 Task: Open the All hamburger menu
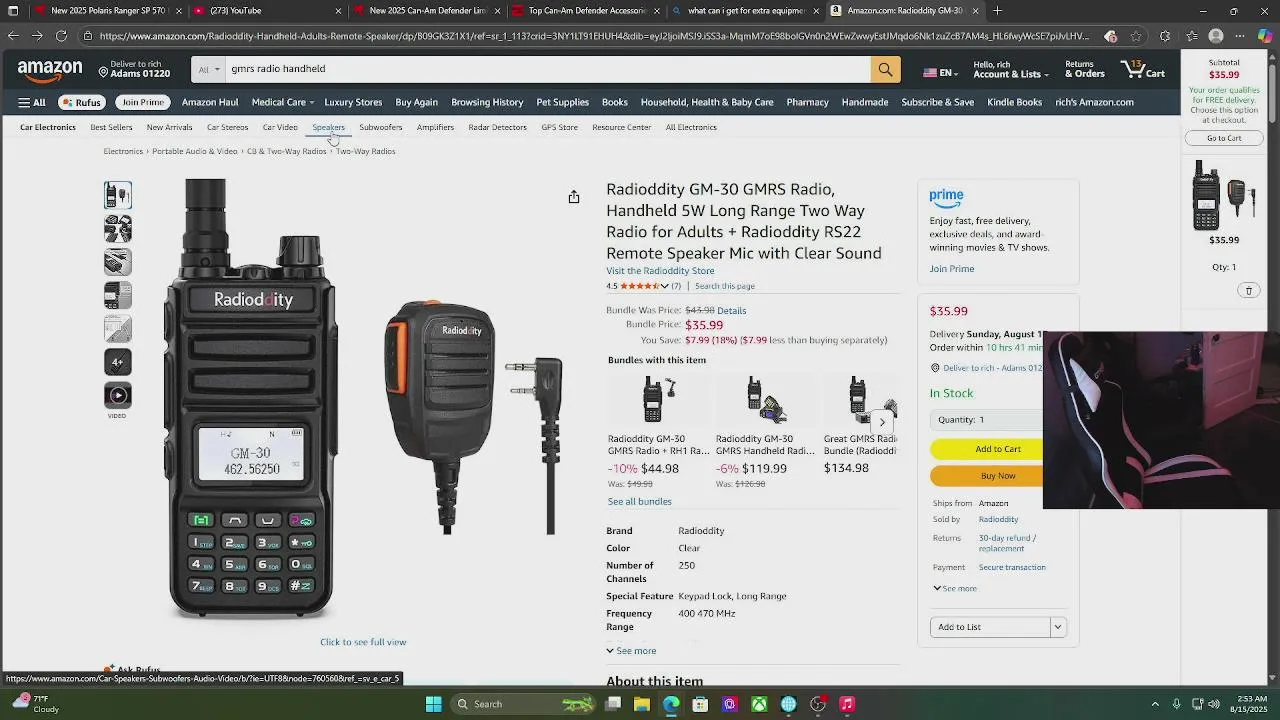(32, 102)
